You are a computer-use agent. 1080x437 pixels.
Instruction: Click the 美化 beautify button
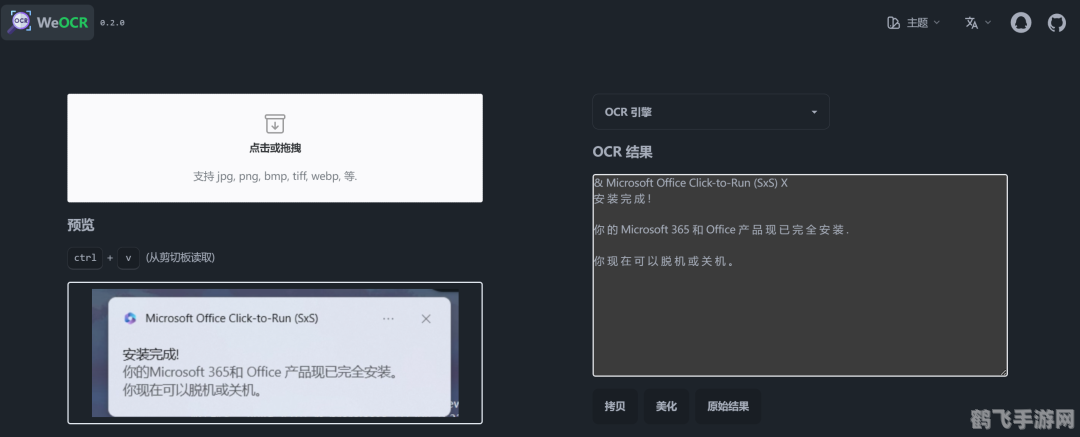(x=666, y=406)
